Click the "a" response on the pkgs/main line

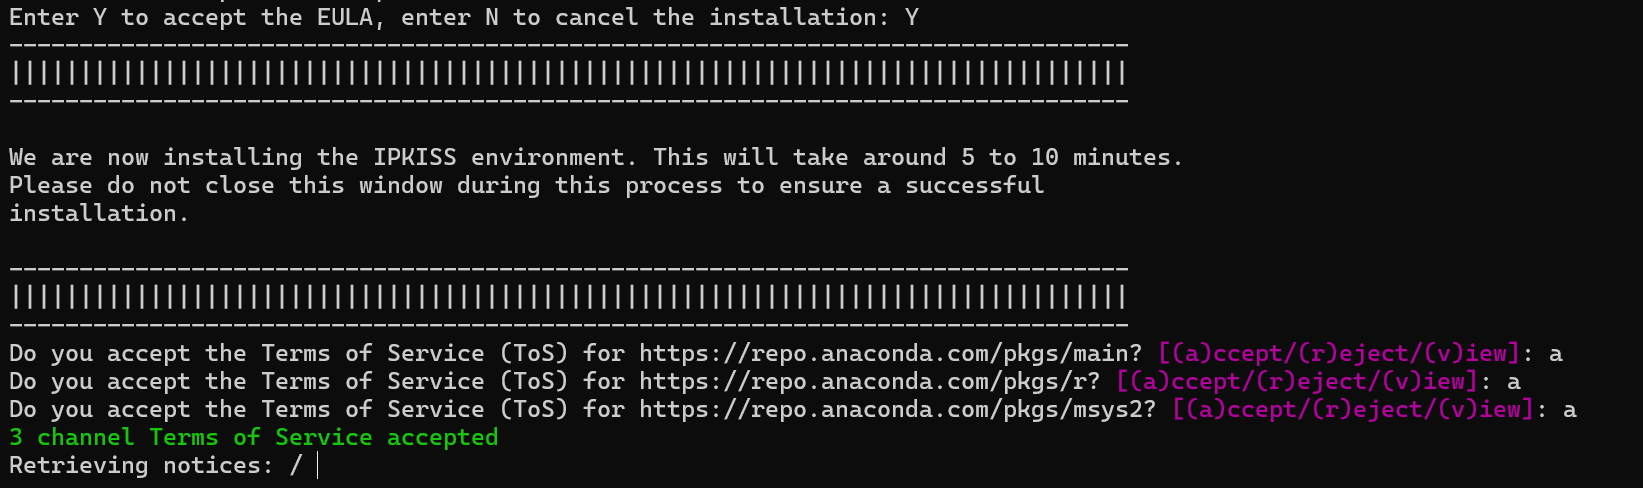tap(1556, 353)
